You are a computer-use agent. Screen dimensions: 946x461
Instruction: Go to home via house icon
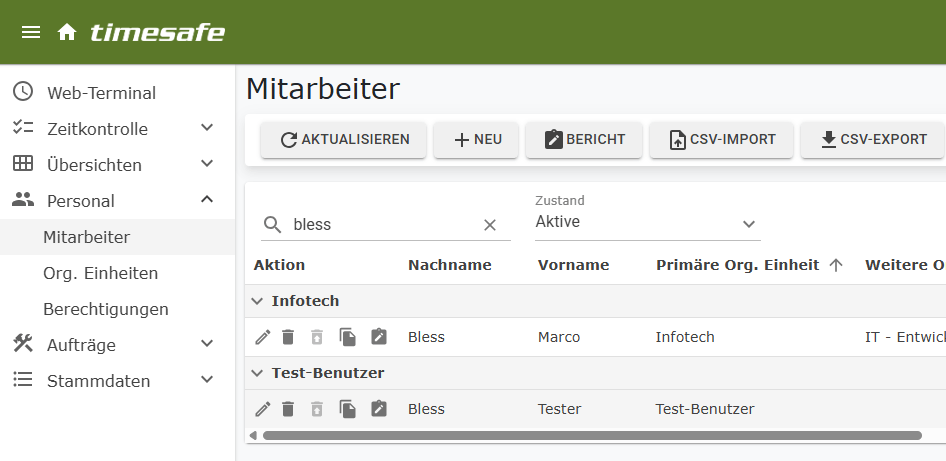point(67,32)
